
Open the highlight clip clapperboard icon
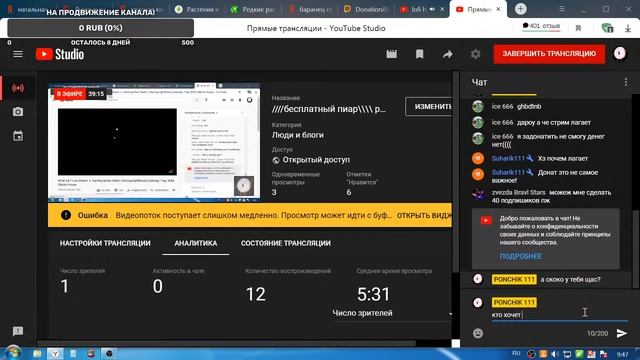[391, 54]
